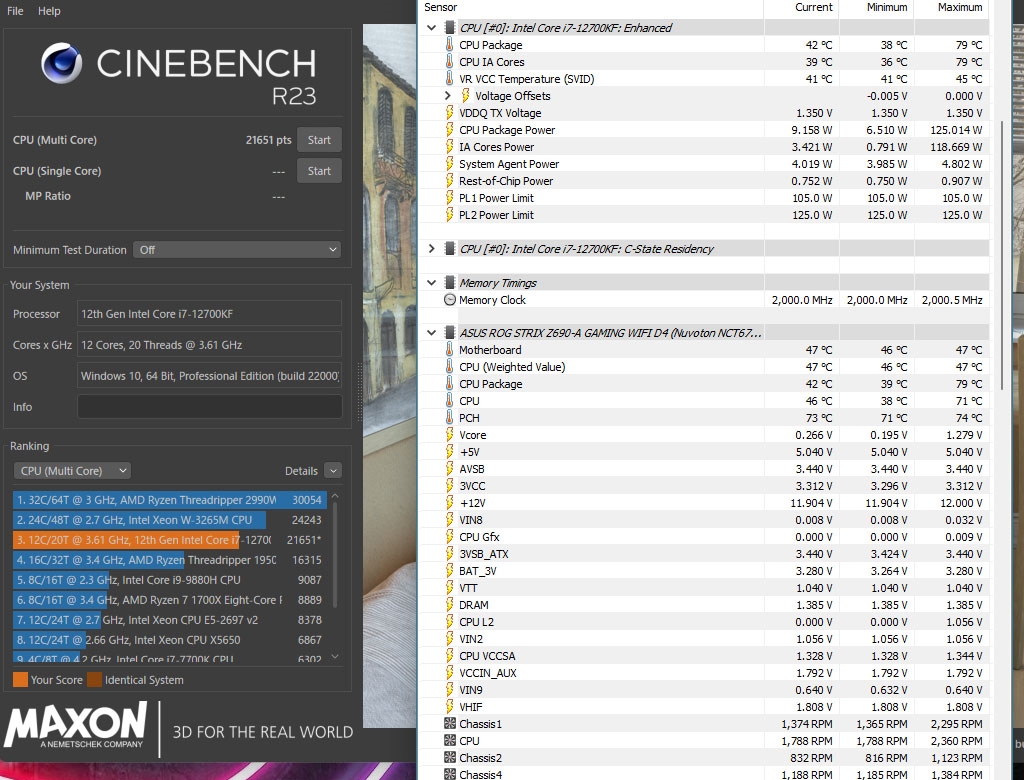Click the Processor field showing i7-12700KF
Image resolution: width=1024 pixels, height=780 pixels.
210,314
